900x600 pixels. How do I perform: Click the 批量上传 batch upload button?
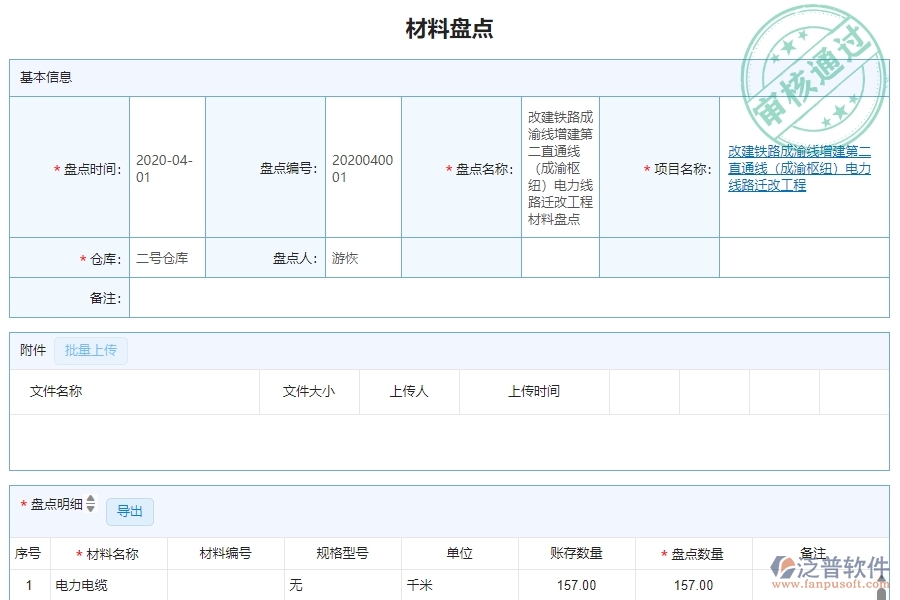point(89,350)
